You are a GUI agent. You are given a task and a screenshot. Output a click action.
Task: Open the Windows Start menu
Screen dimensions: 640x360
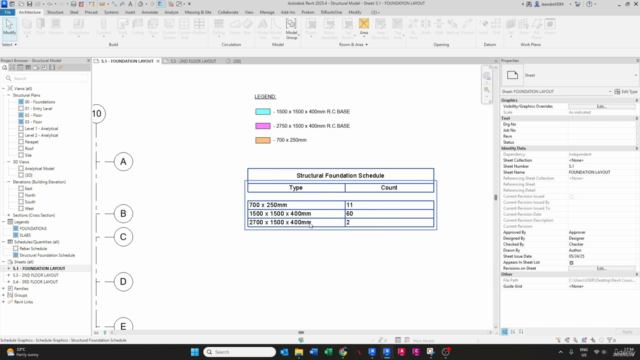pyautogui.click(x=195, y=352)
